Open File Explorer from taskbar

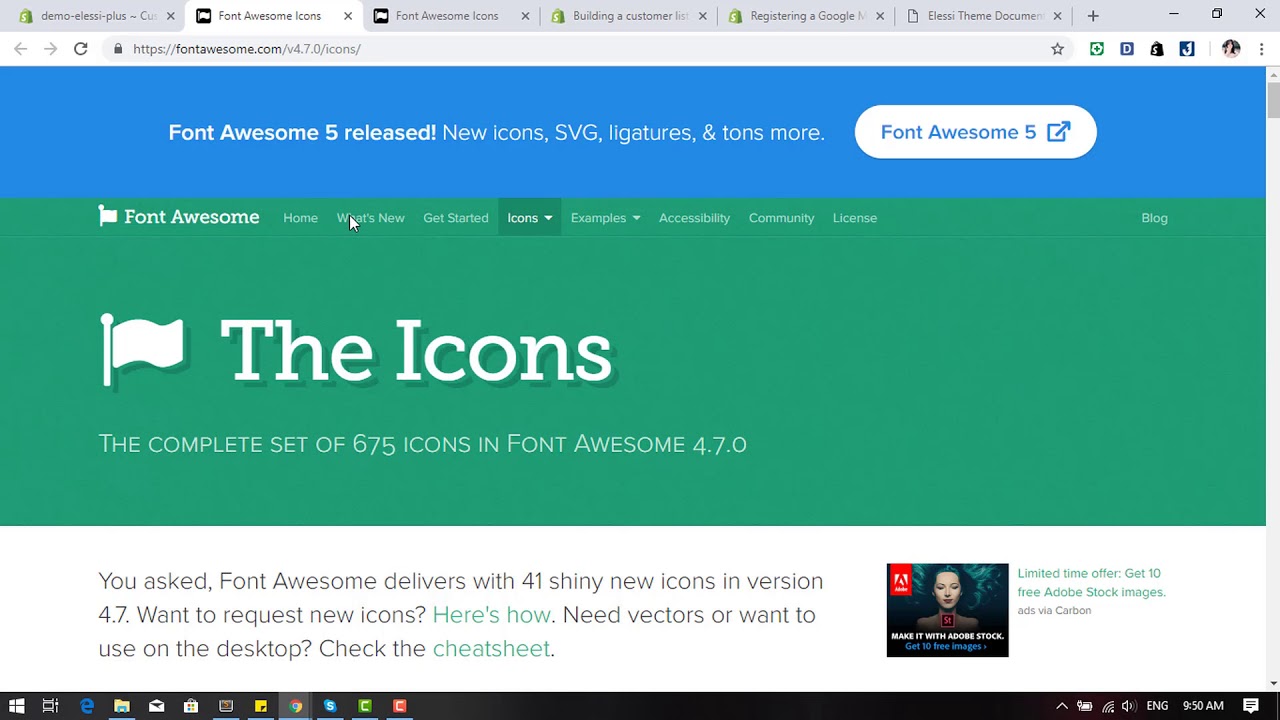coord(122,706)
